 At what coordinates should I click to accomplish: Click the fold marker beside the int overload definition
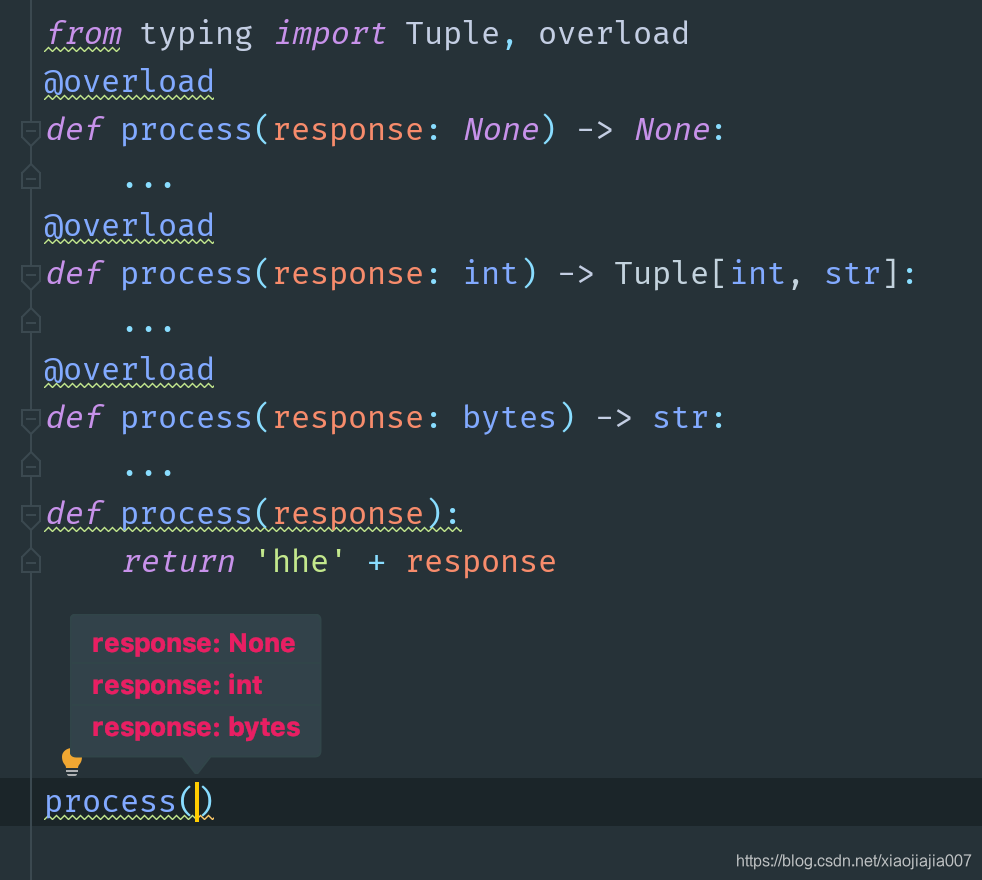point(30,273)
